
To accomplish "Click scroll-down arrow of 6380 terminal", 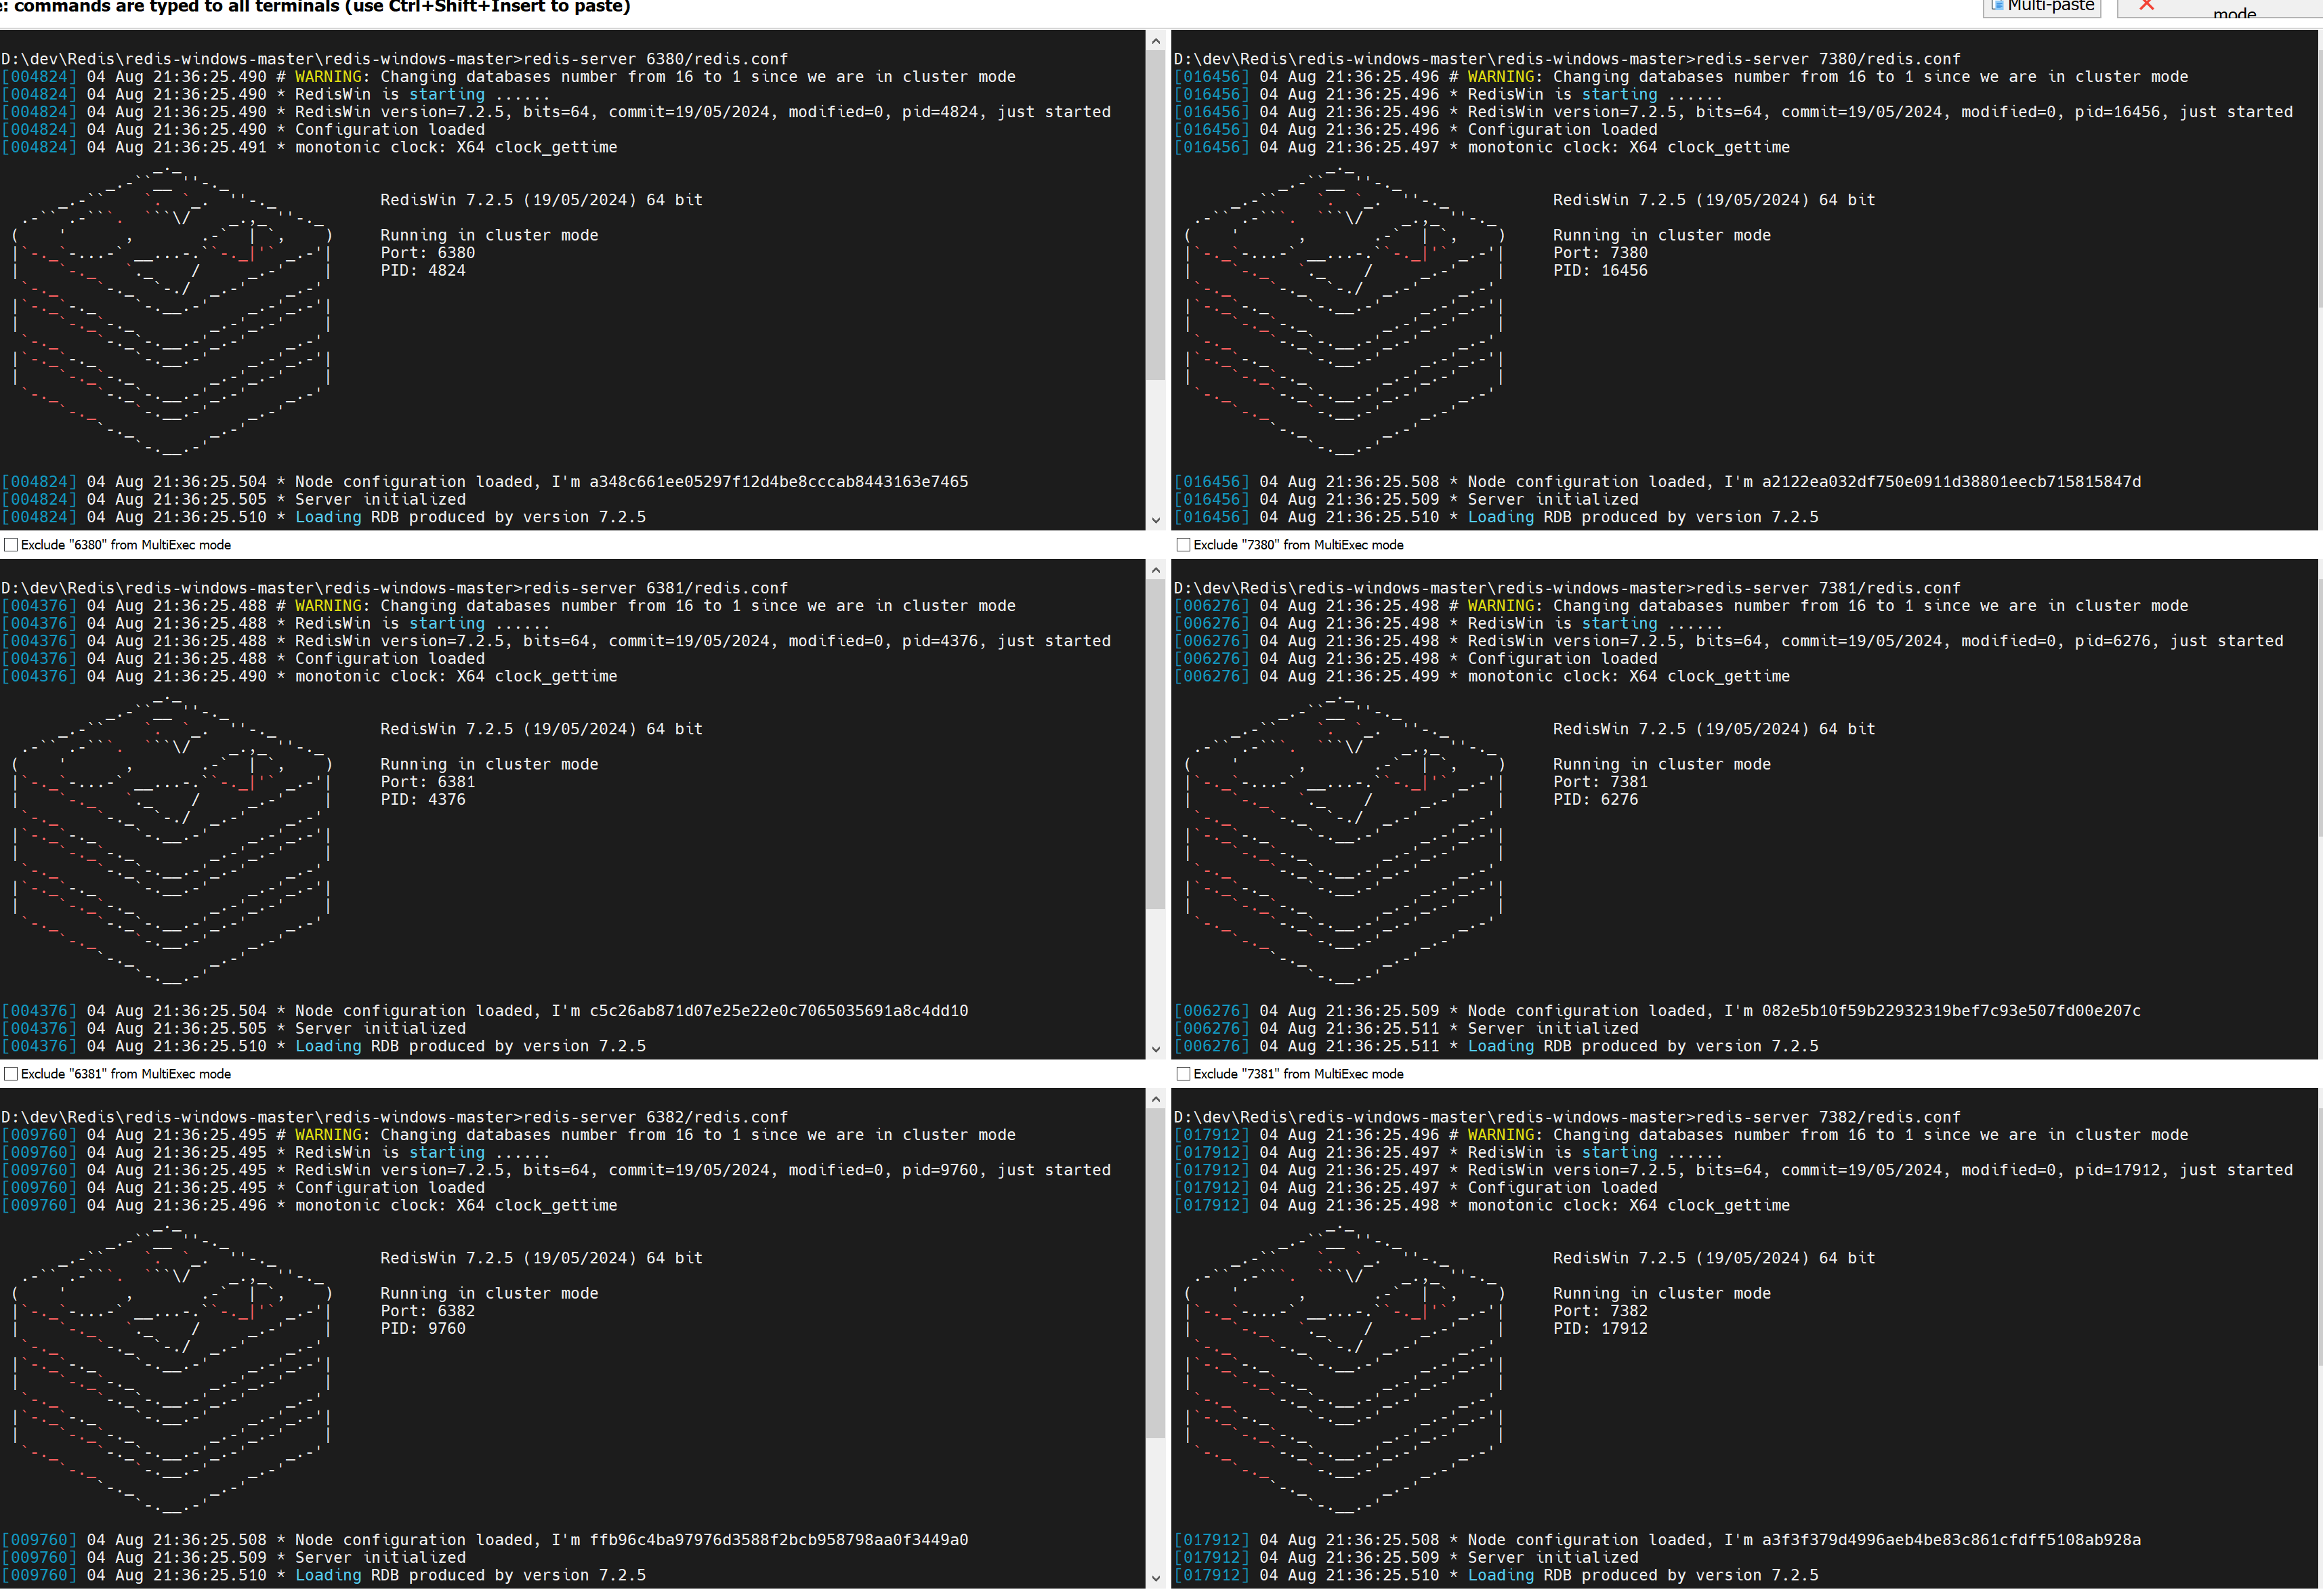I will (x=1156, y=520).
